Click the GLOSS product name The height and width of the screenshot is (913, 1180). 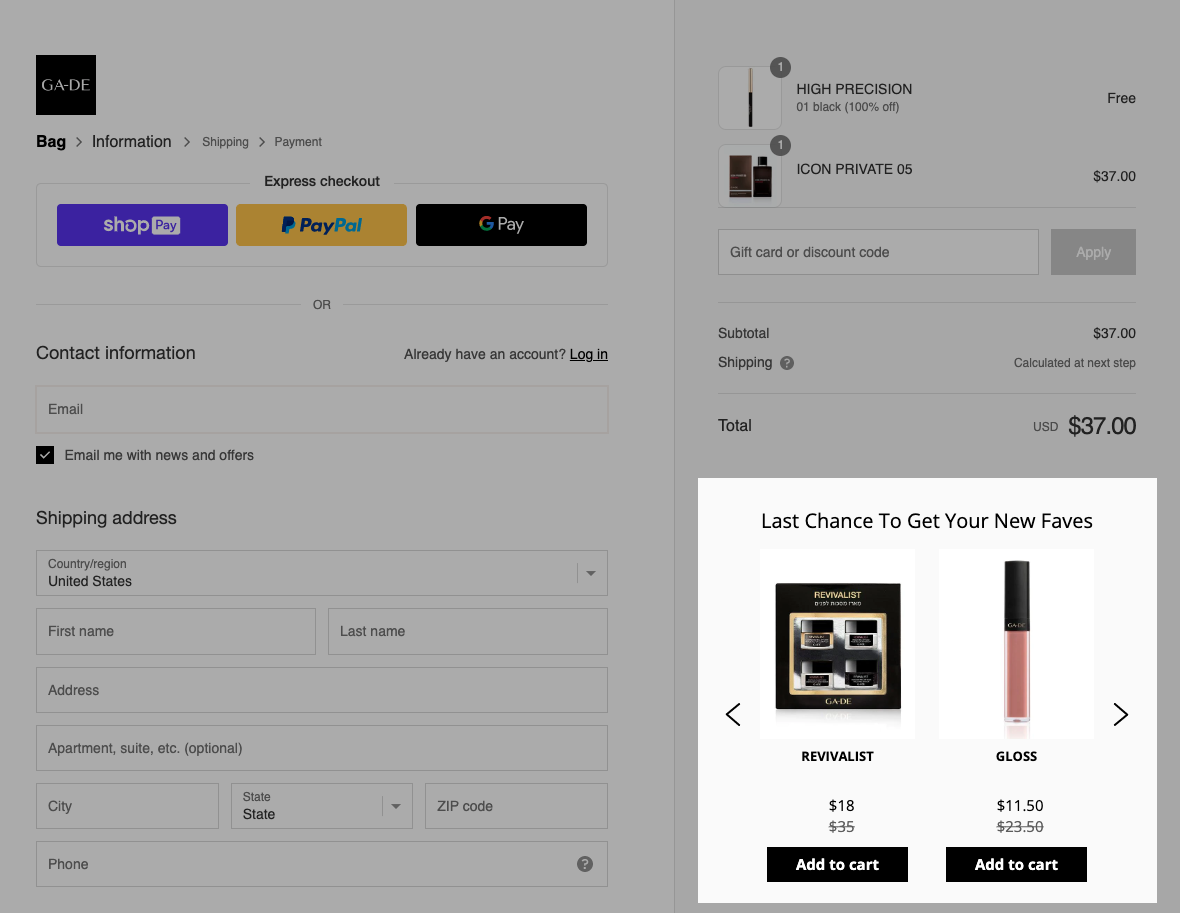(x=1017, y=756)
